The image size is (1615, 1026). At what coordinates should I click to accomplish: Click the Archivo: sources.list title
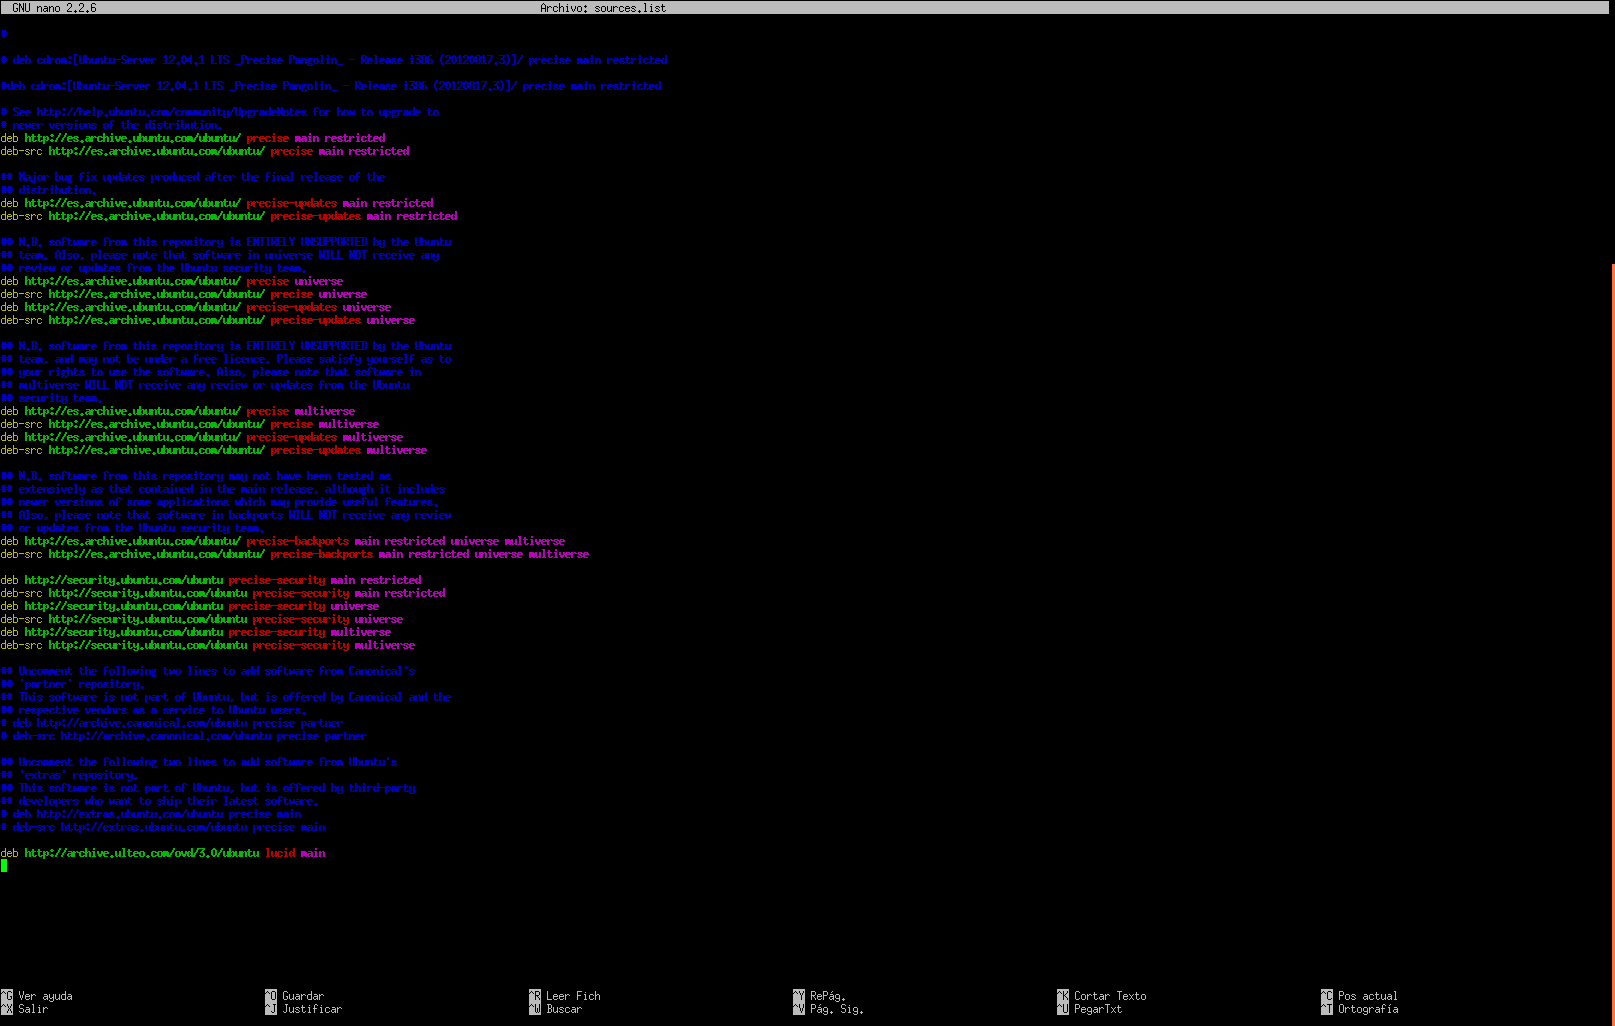602,8
